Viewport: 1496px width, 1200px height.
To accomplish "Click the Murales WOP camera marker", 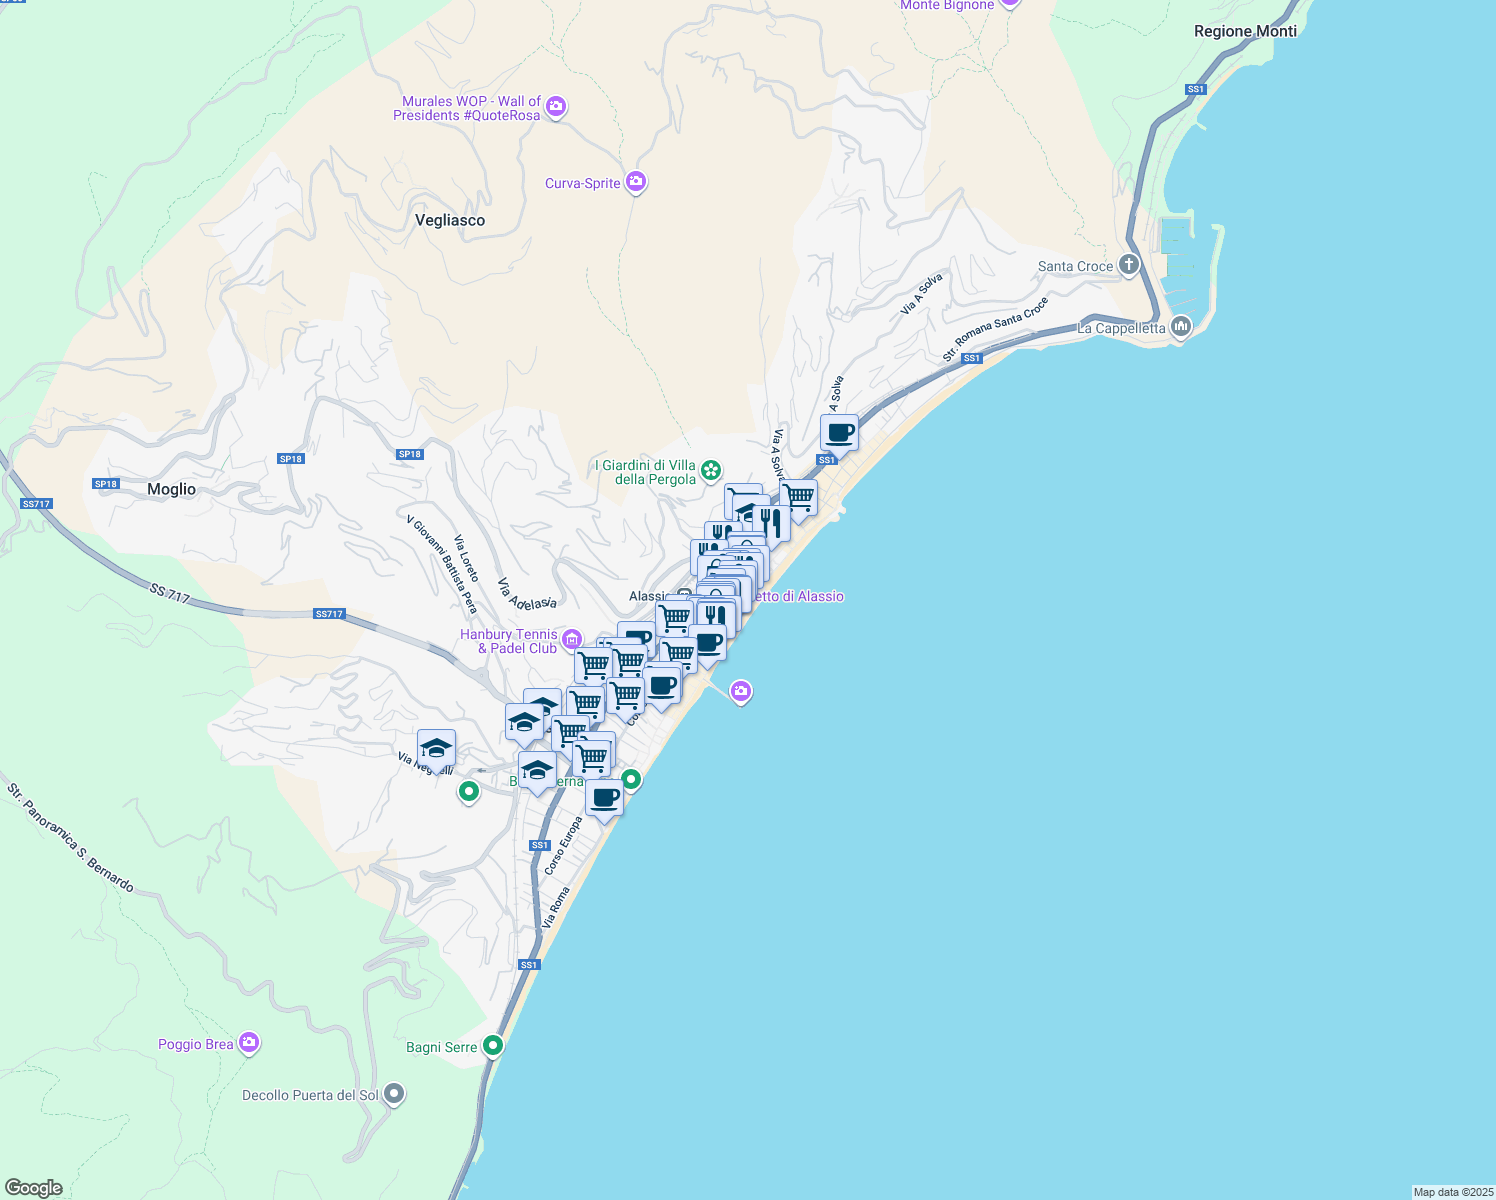I will point(556,107).
